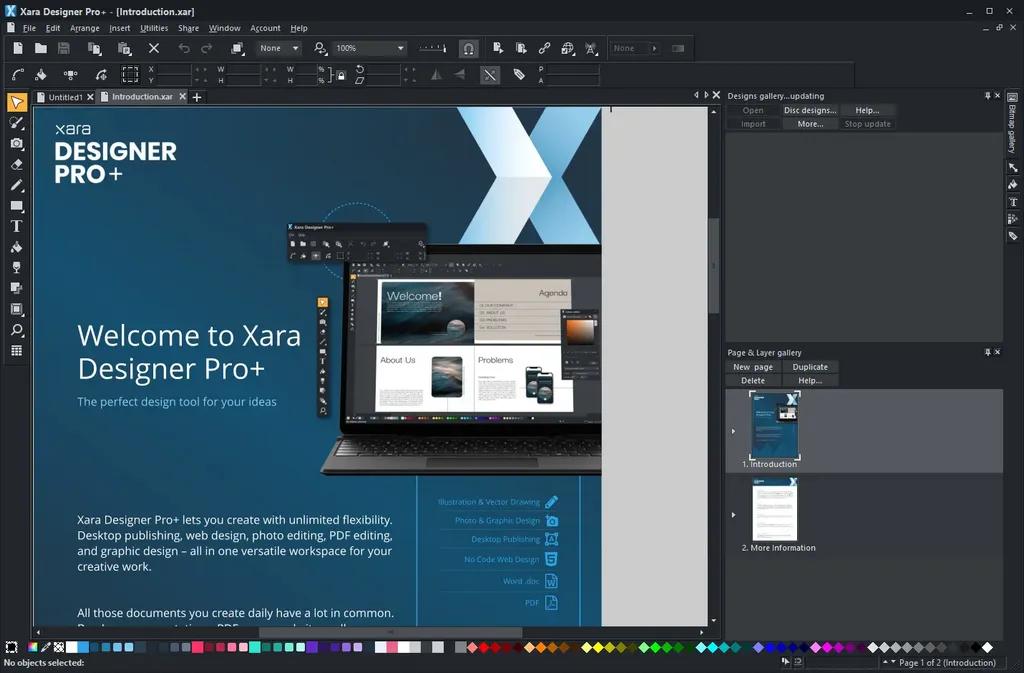Expand the Introduction page layers
The image size is (1024, 673).
(x=733, y=431)
